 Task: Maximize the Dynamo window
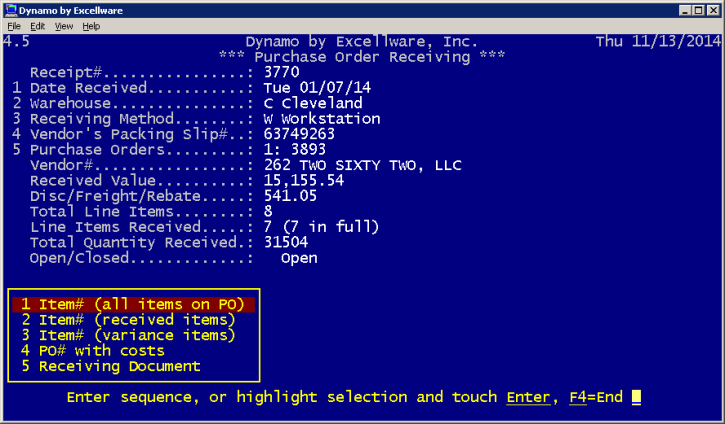point(699,10)
